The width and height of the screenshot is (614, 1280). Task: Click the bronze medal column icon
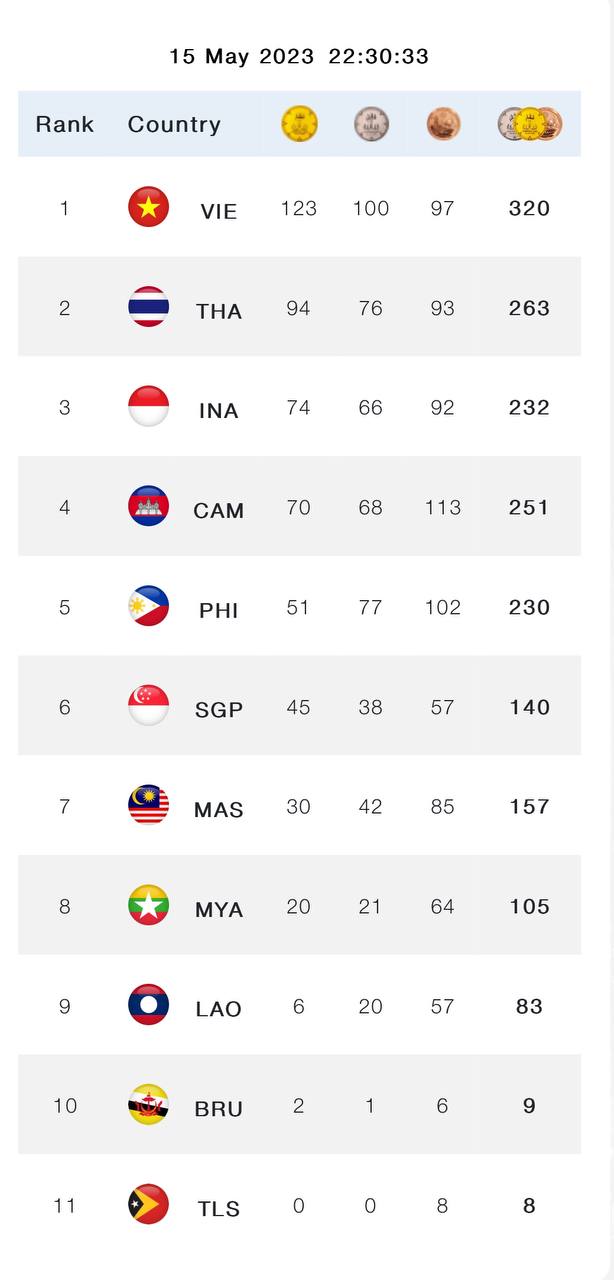(443, 124)
